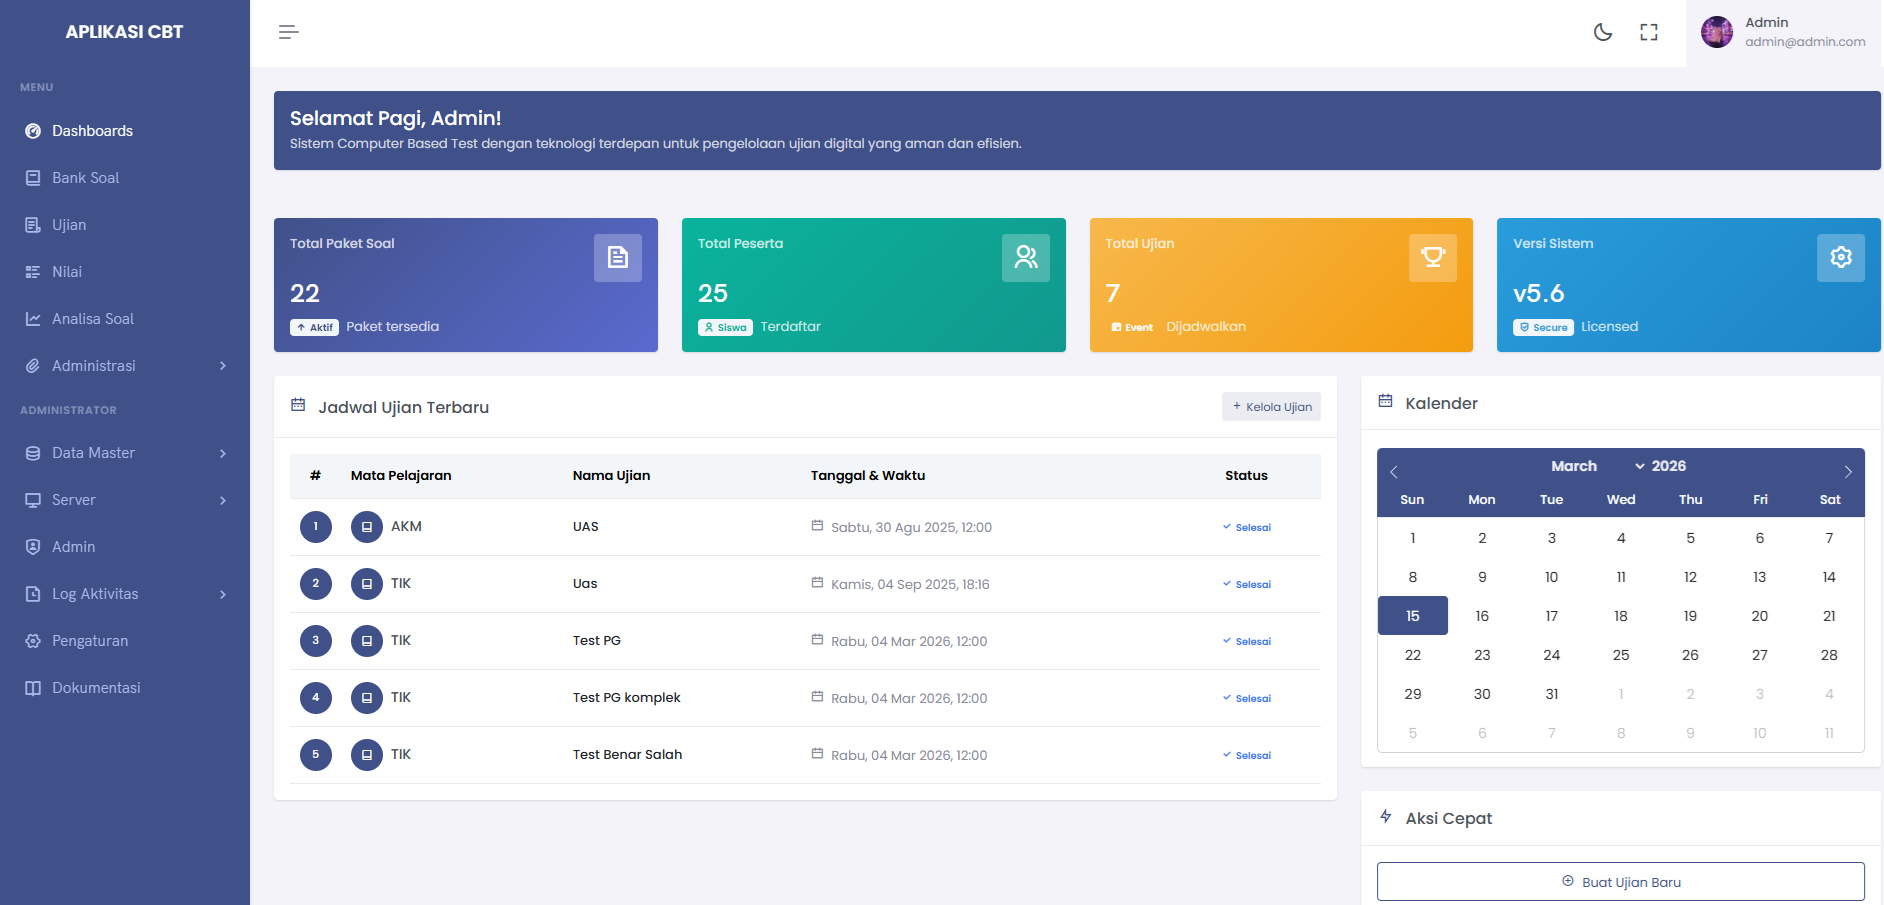1884x905 pixels.
Task: Click the Kelola Ujian button
Action: (x=1271, y=407)
